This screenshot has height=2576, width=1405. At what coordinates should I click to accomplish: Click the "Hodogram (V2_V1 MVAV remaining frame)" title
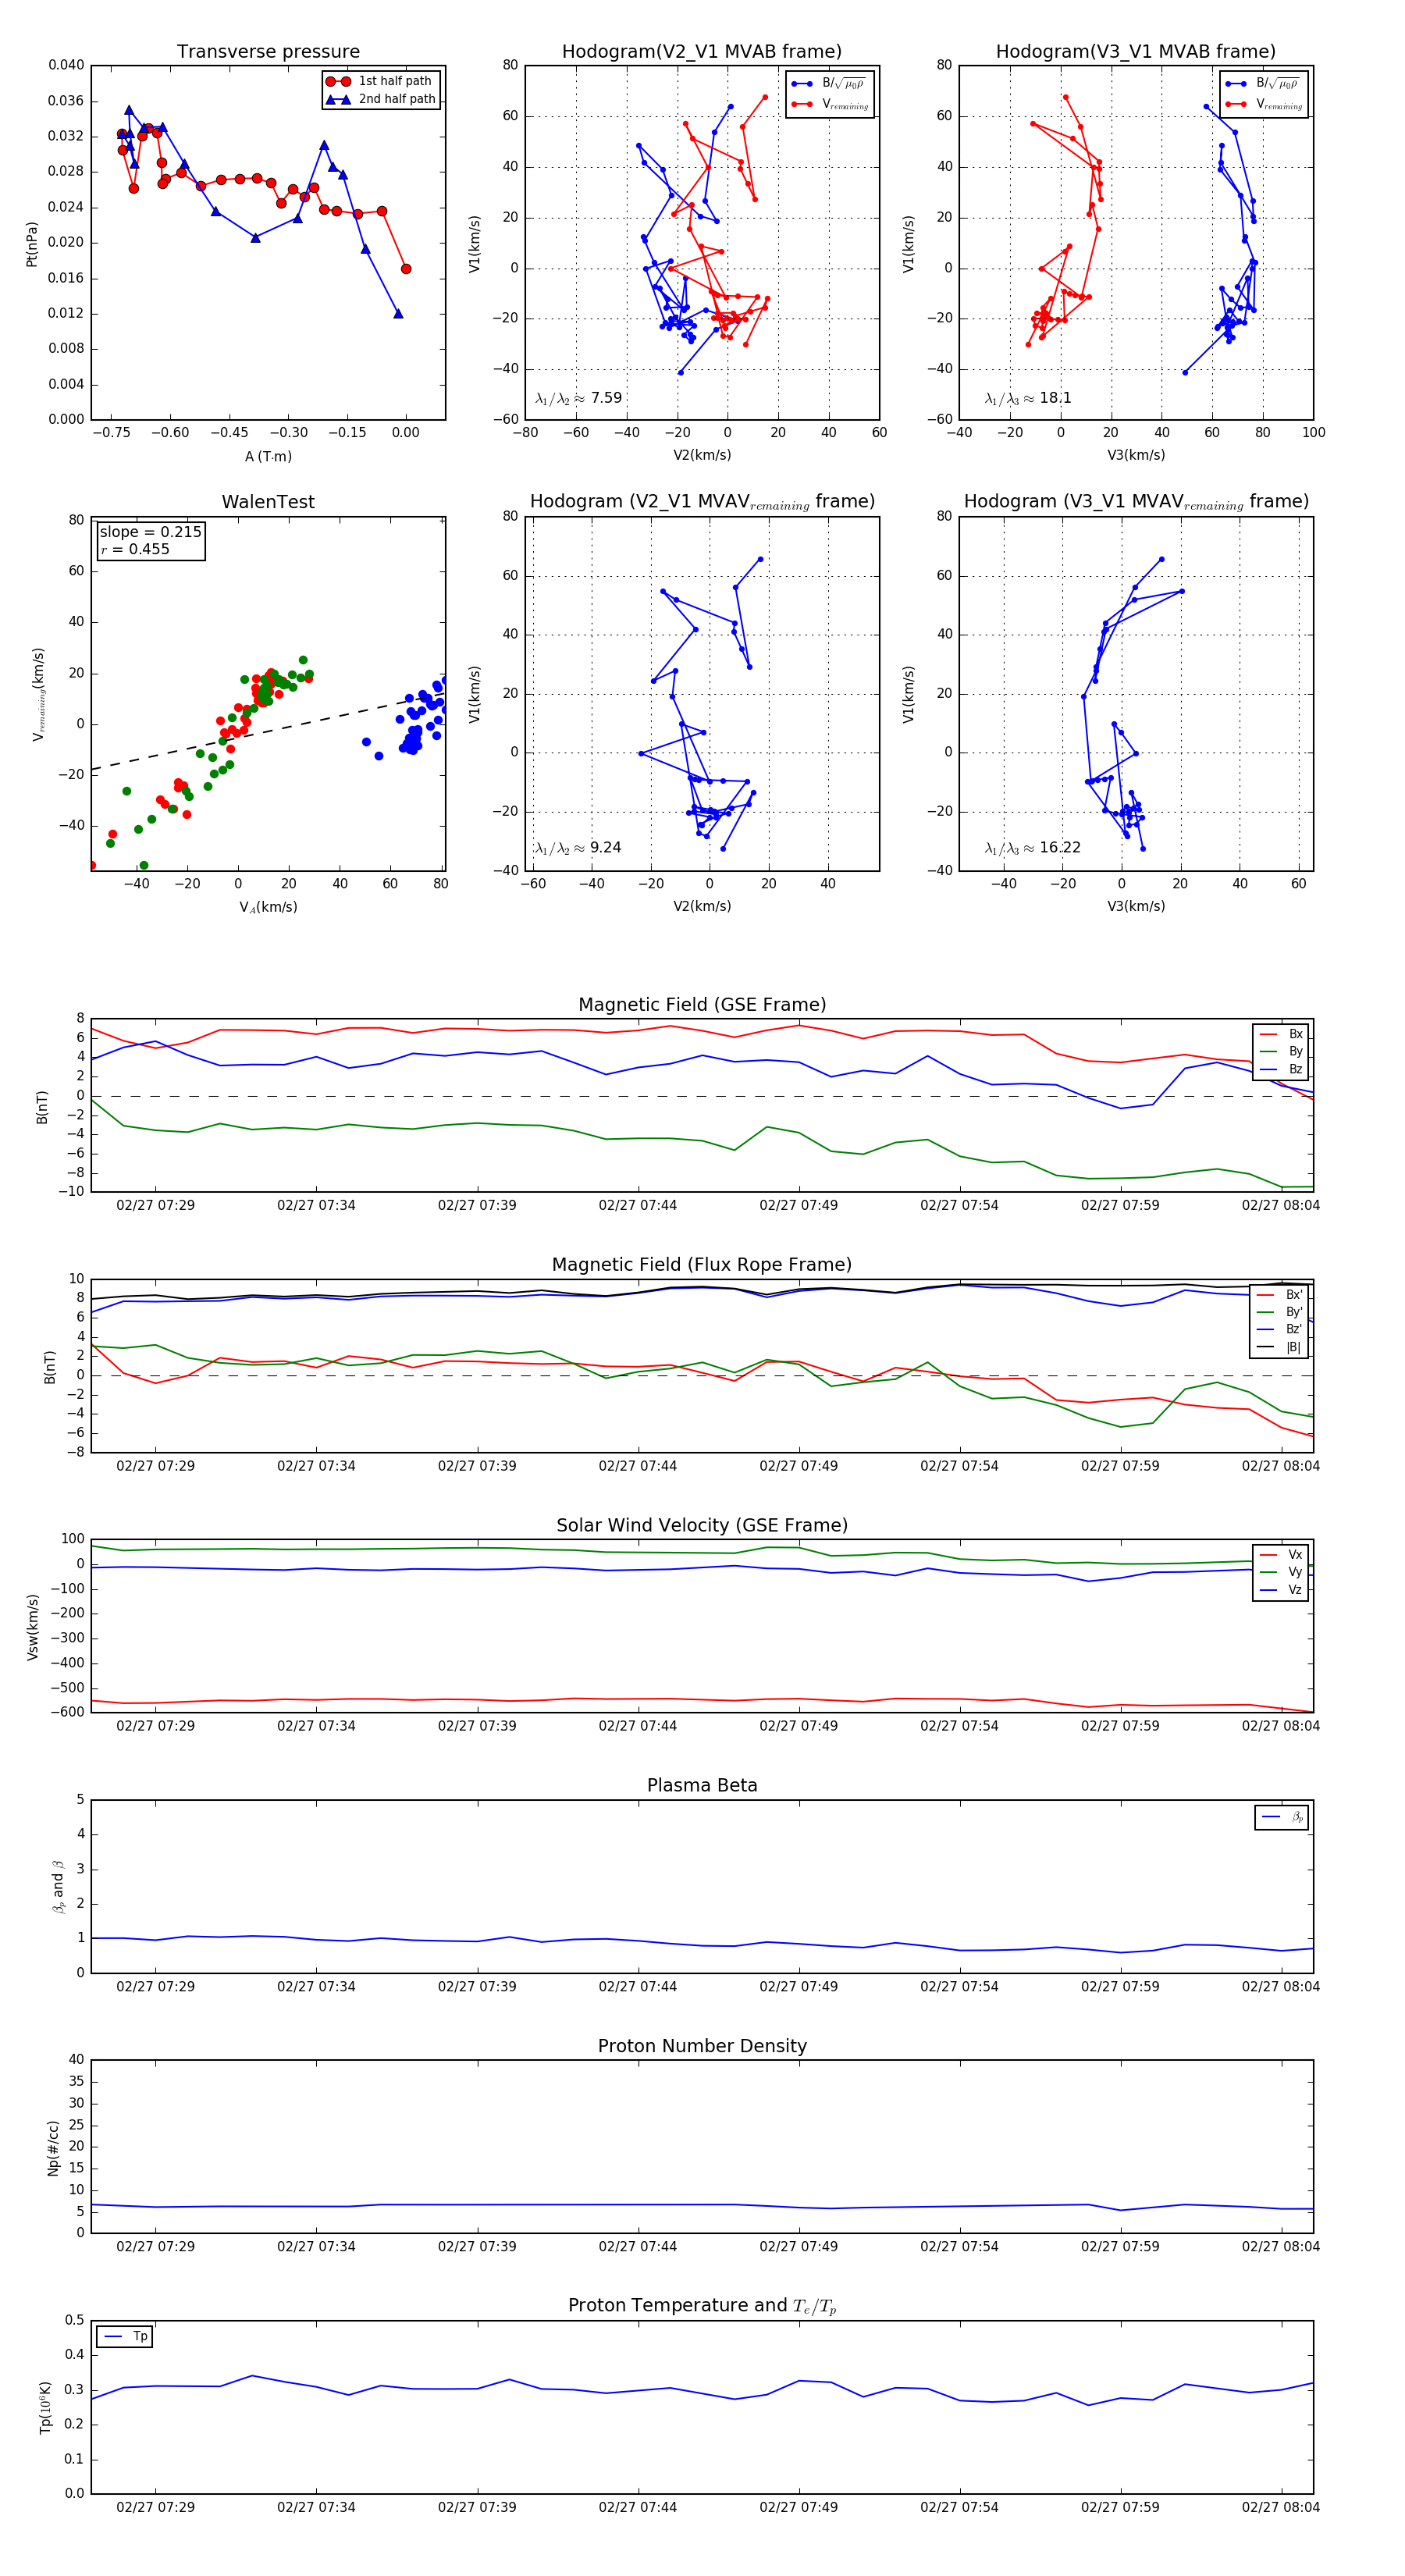click(702, 502)
